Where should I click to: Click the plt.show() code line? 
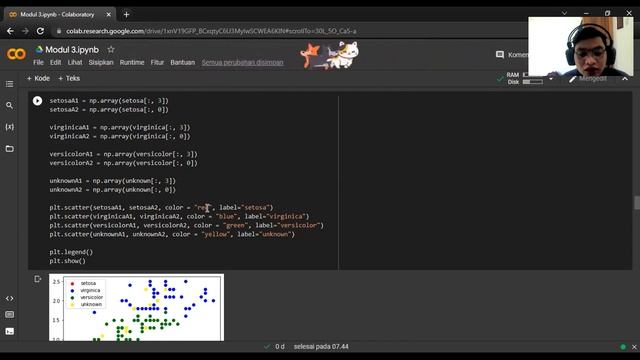point(67,261)
